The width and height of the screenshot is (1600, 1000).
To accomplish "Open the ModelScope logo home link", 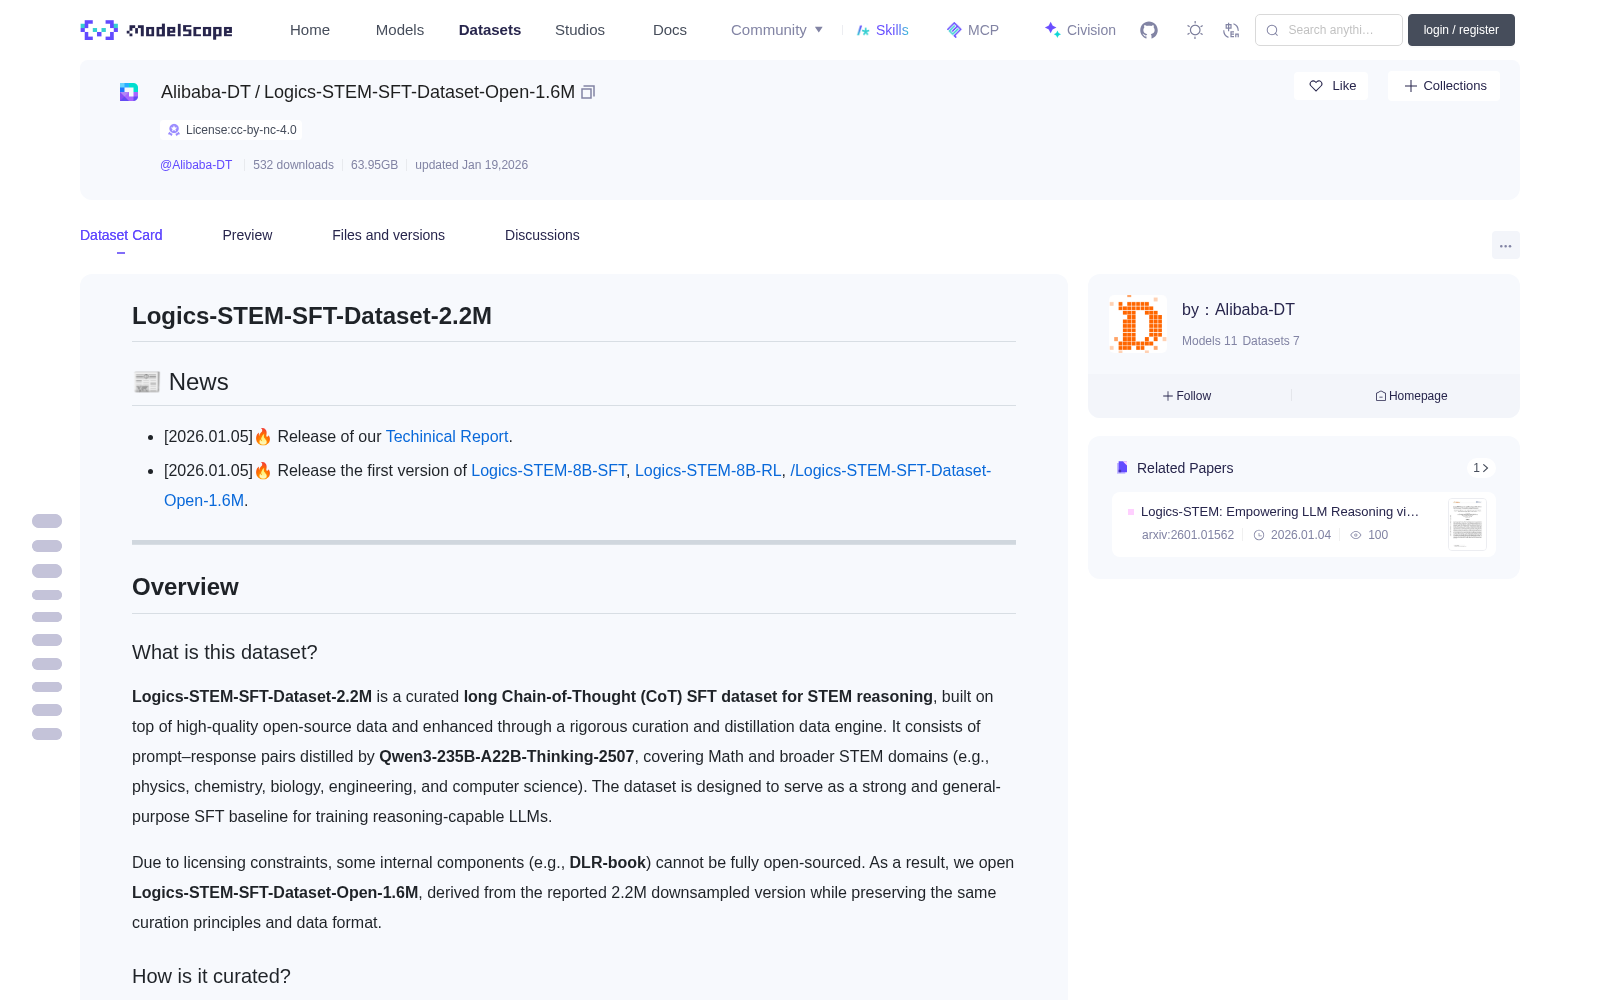I will [157, 30].
